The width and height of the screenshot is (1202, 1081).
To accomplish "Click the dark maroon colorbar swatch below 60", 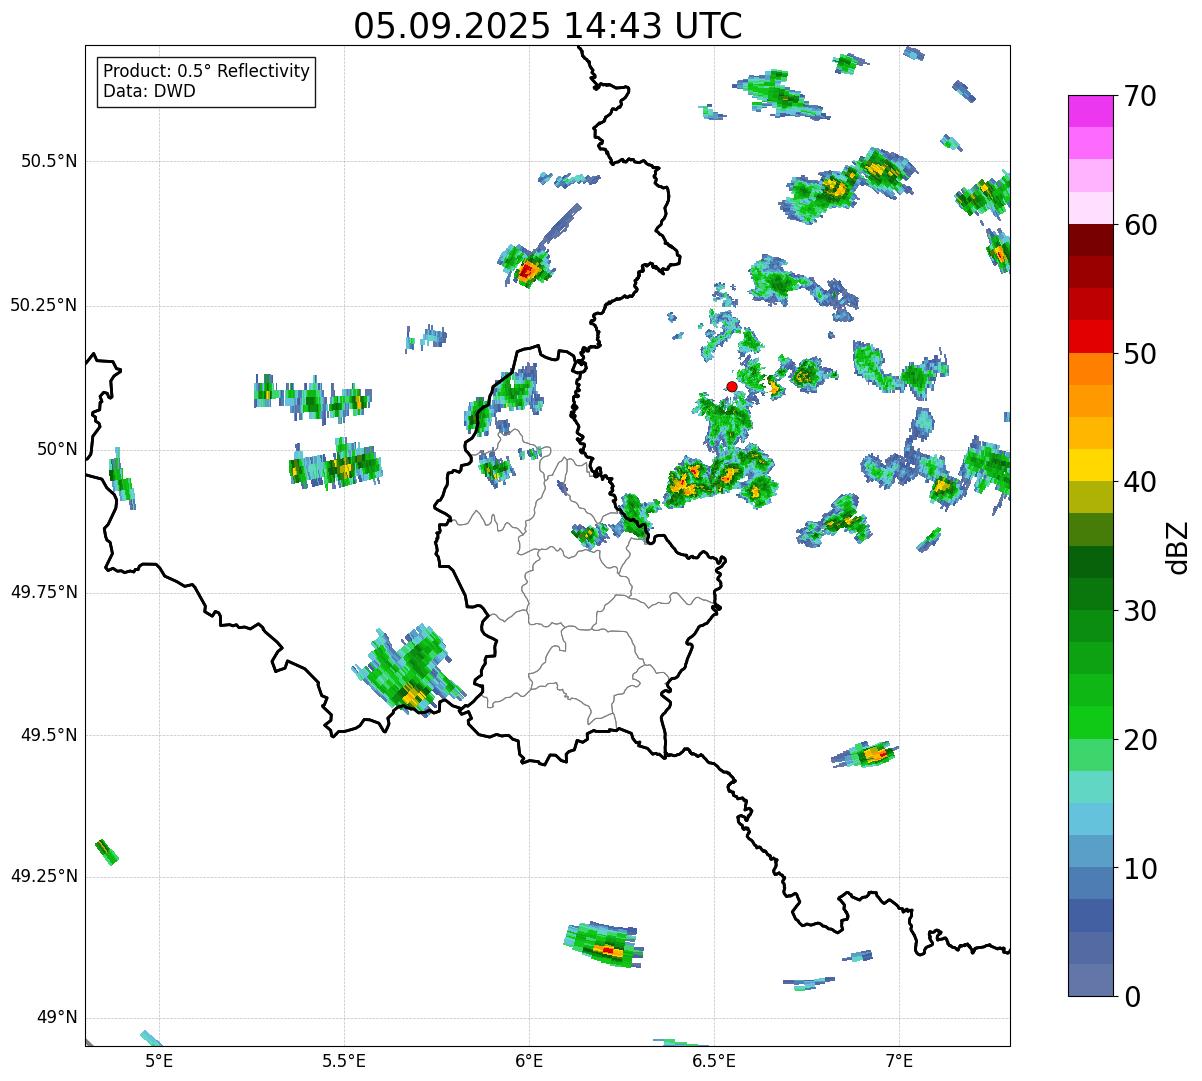I will tap(1090, 240).
